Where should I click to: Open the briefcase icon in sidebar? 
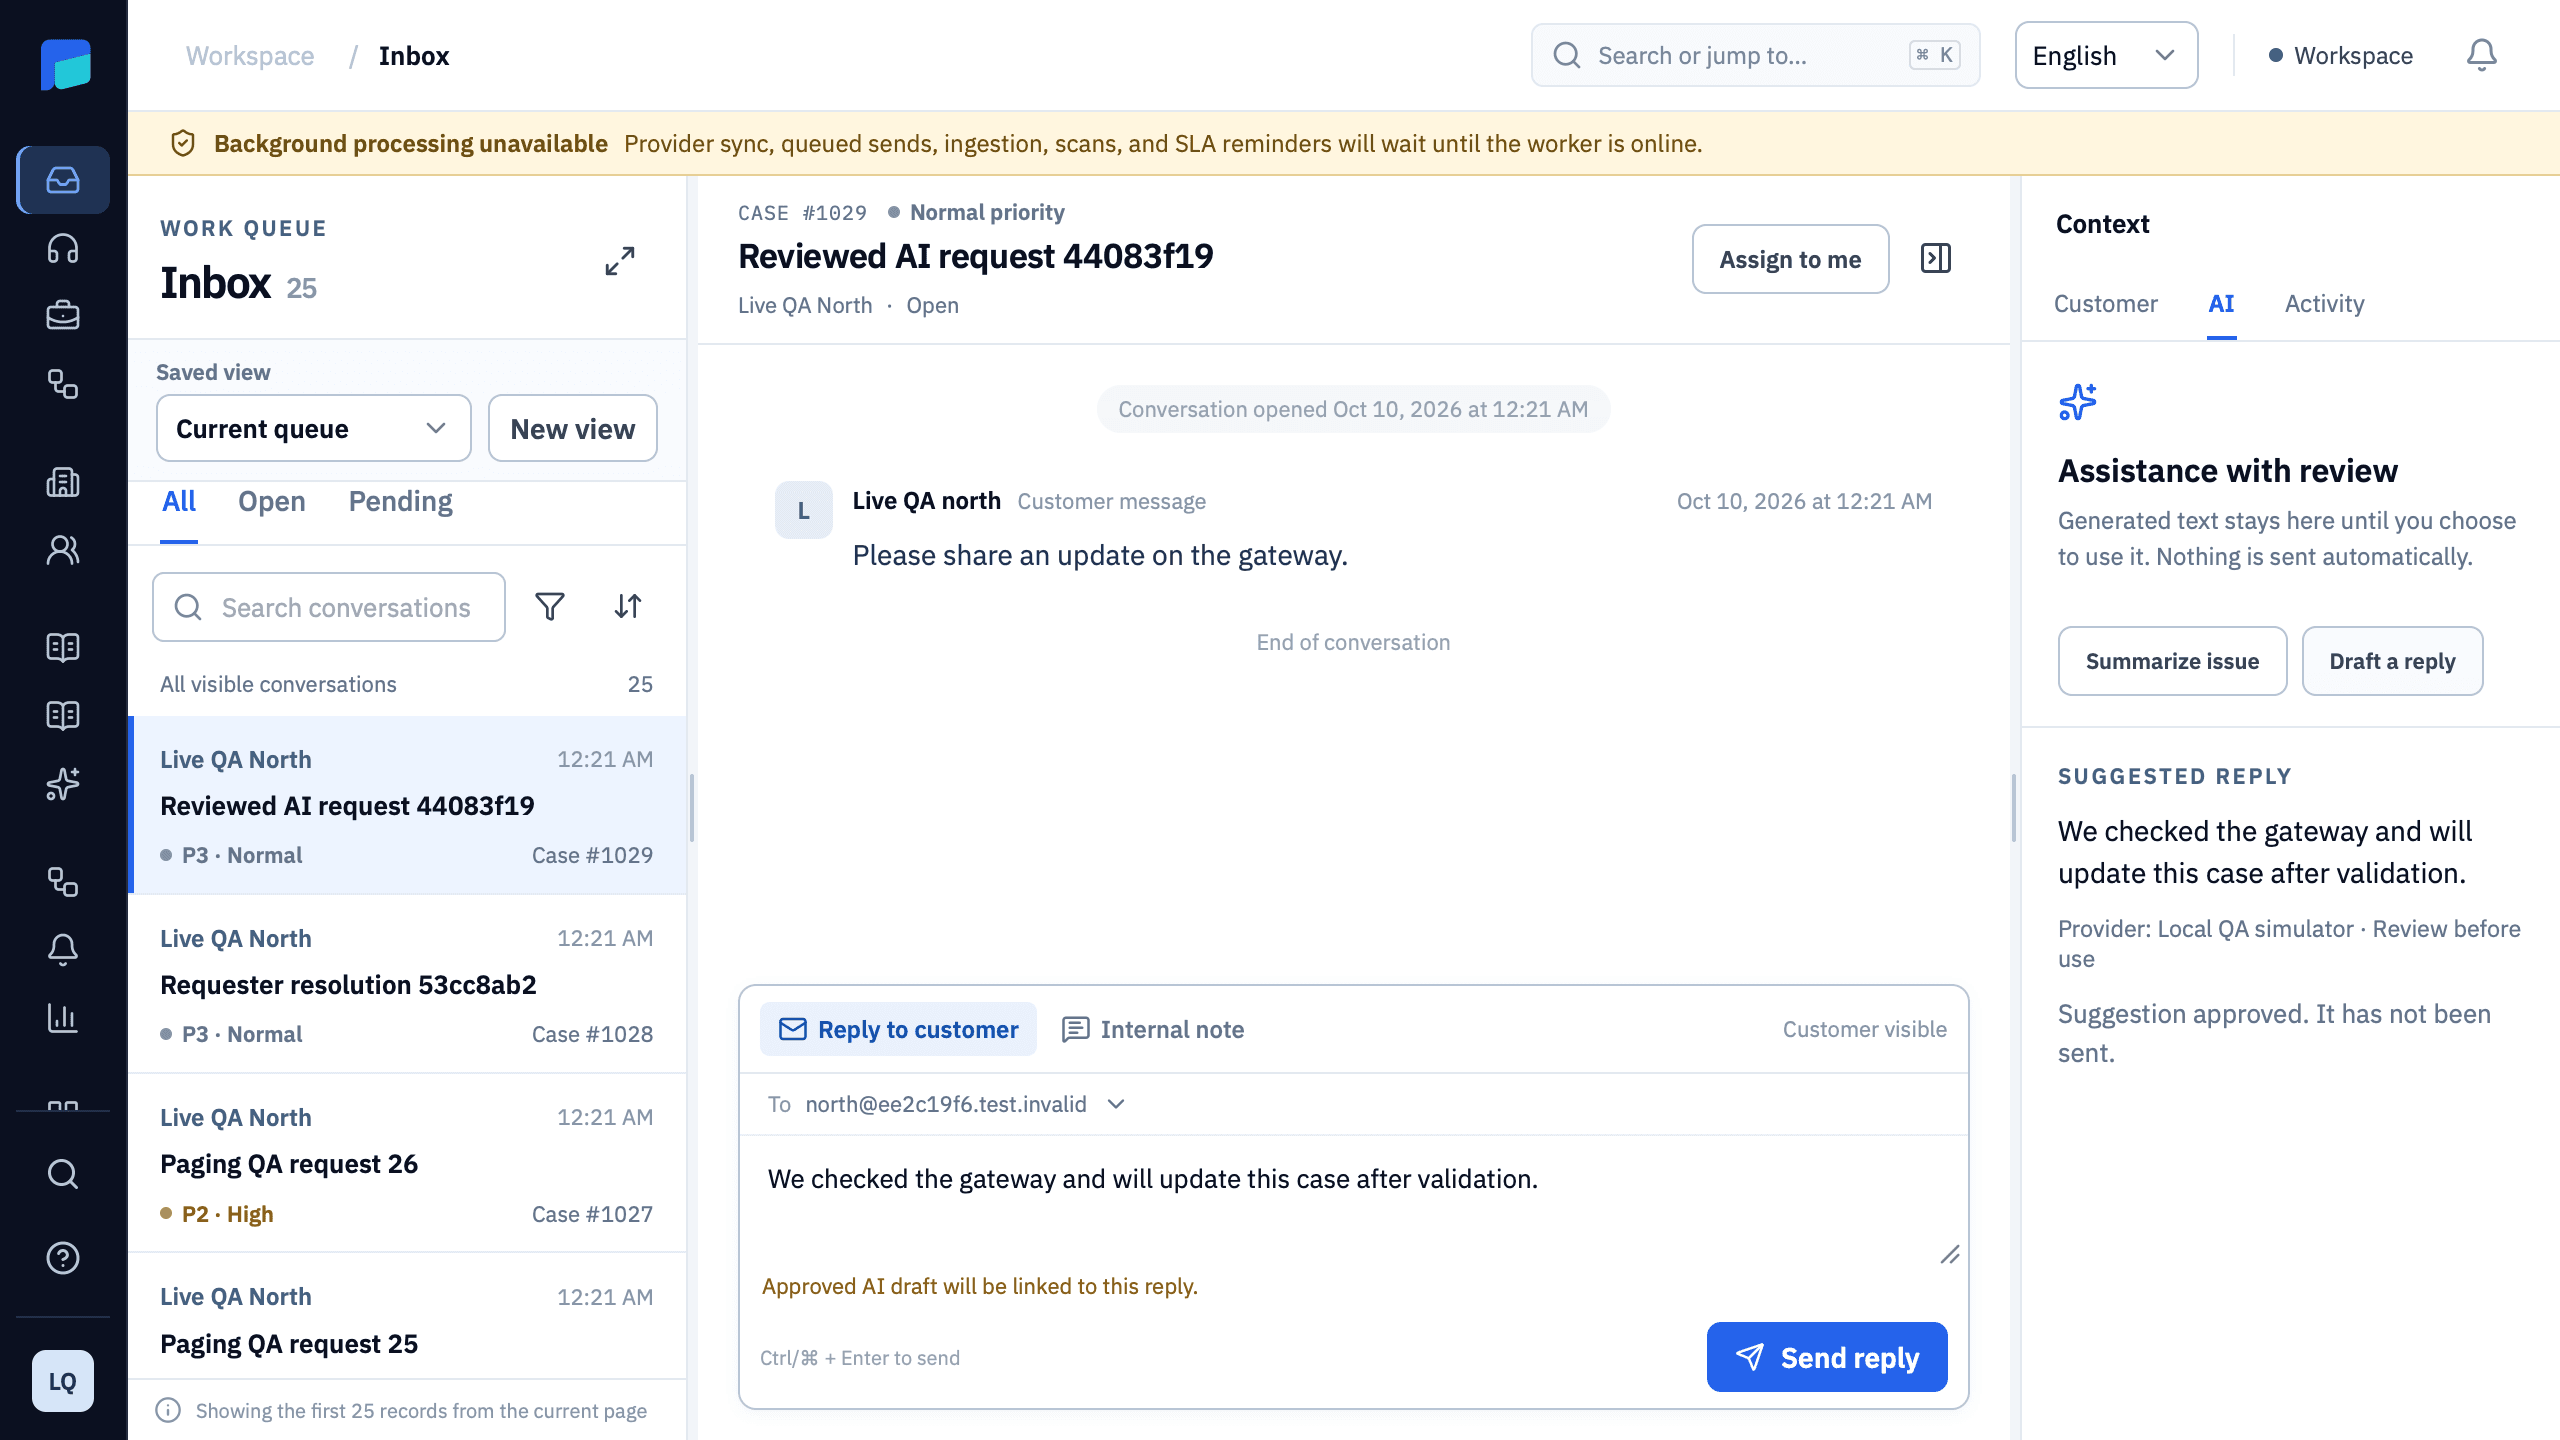coord(63,316)
